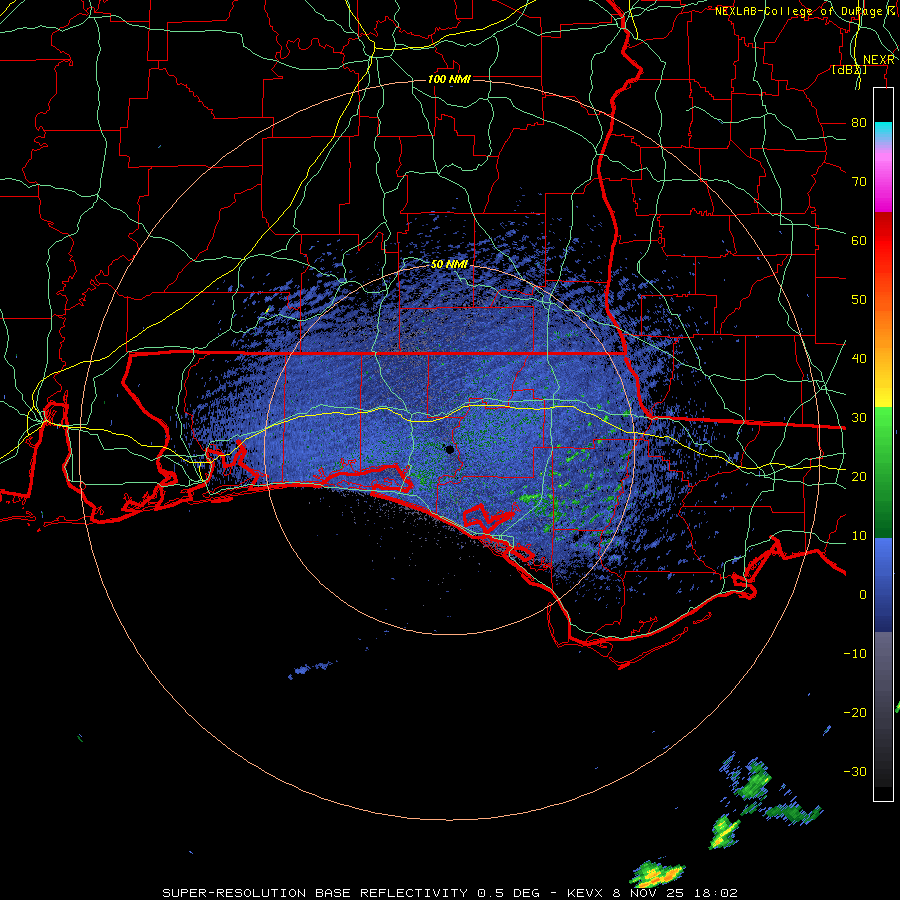Pick the cyan segment at the top of the color bar
Viewport: 900px width, 900px height.
883,132
